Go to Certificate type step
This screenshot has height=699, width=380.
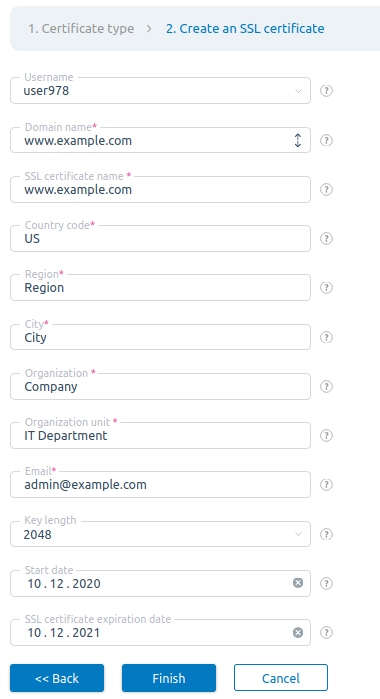[81, 29]
